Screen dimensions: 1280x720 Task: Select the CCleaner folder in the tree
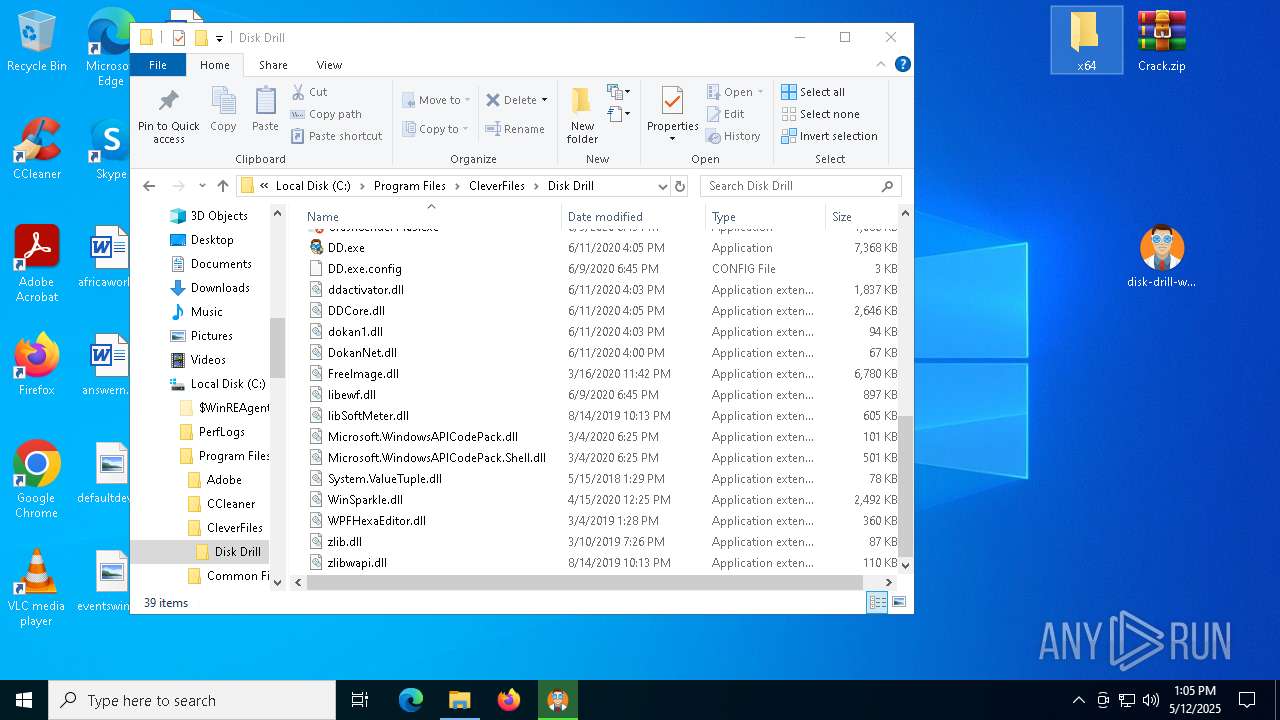(x=231, y=504)
